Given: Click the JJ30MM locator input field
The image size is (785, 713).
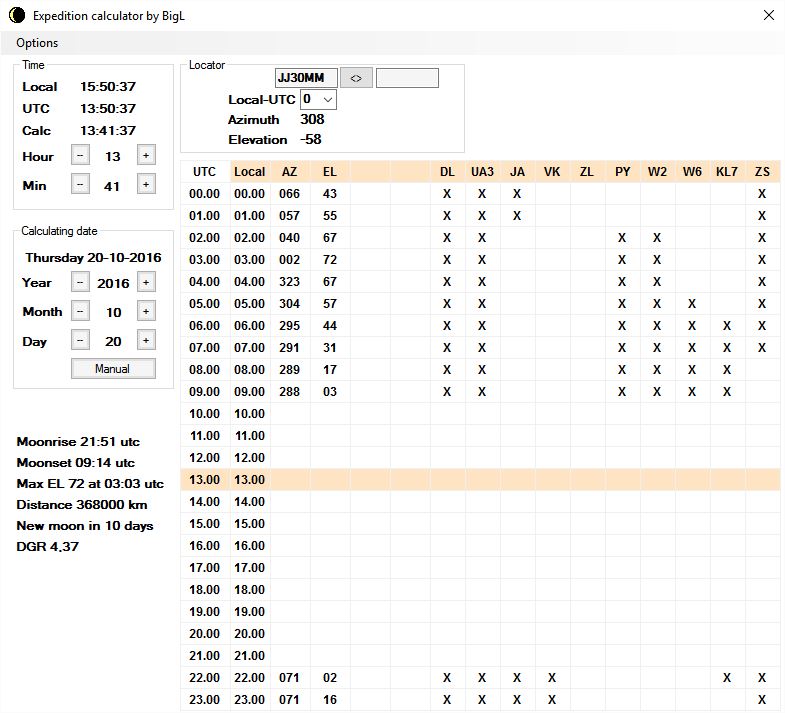Looking at the screenshot, I should tap(306, 78).
